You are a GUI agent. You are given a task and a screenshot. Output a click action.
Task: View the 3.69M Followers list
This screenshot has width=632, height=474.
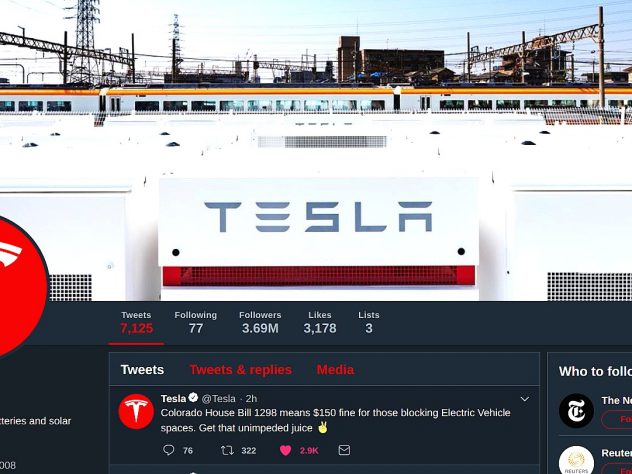click(x=260, y=322)
